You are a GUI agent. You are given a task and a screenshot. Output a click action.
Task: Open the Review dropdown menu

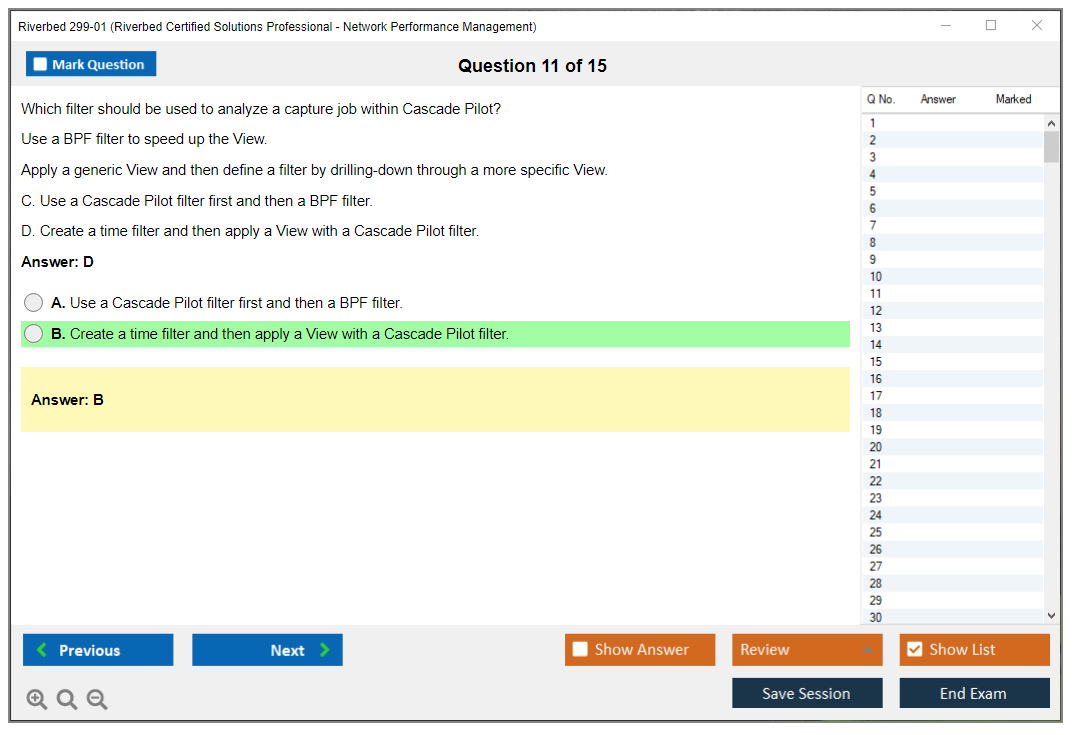coord(807,650)
